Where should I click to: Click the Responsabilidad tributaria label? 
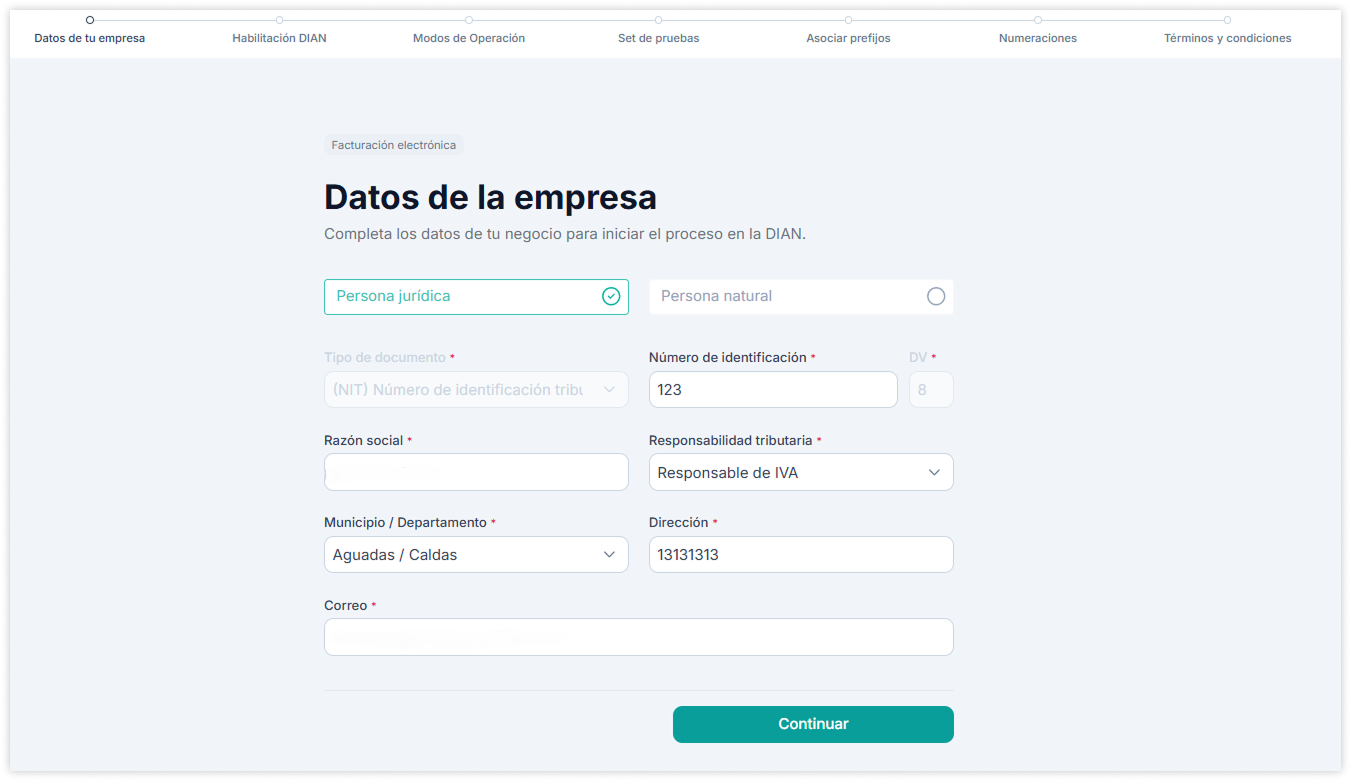coord(730,441)
